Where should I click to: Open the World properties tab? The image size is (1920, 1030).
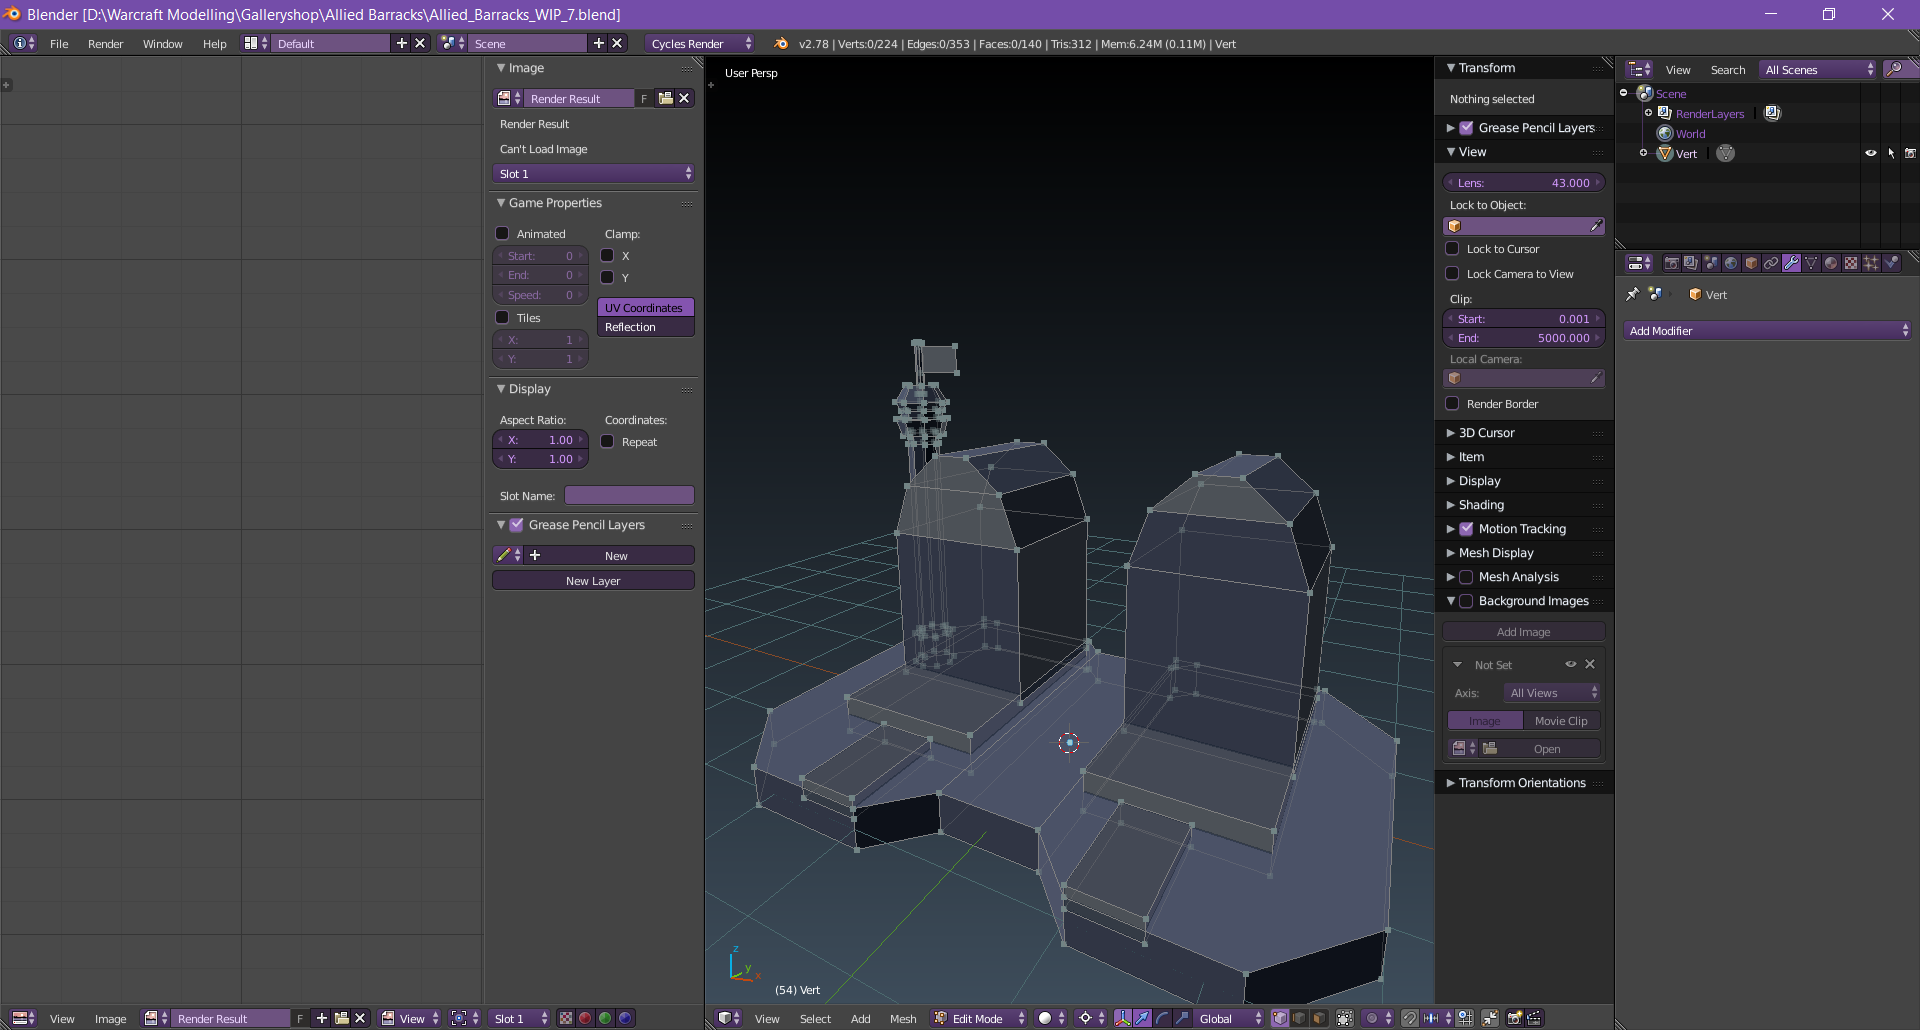click(1731, 263)
